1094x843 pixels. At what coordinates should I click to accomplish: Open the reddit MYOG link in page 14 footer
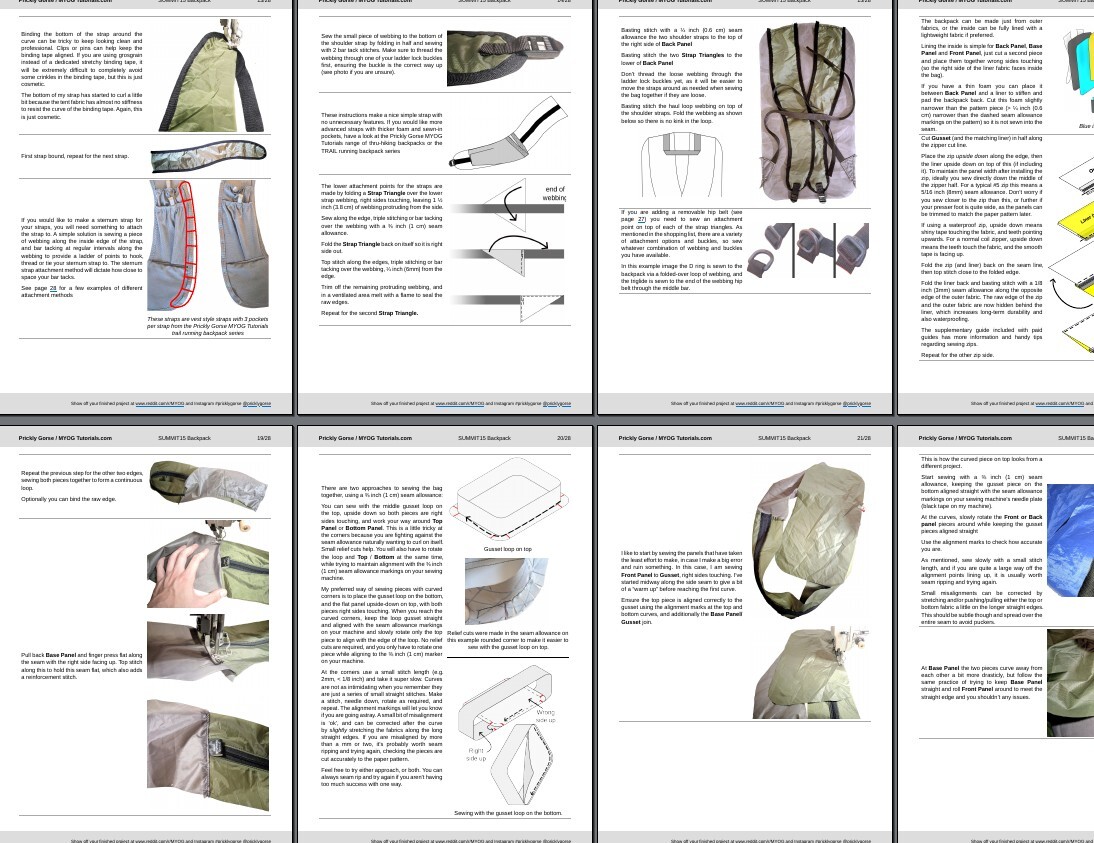coord(459,404)
